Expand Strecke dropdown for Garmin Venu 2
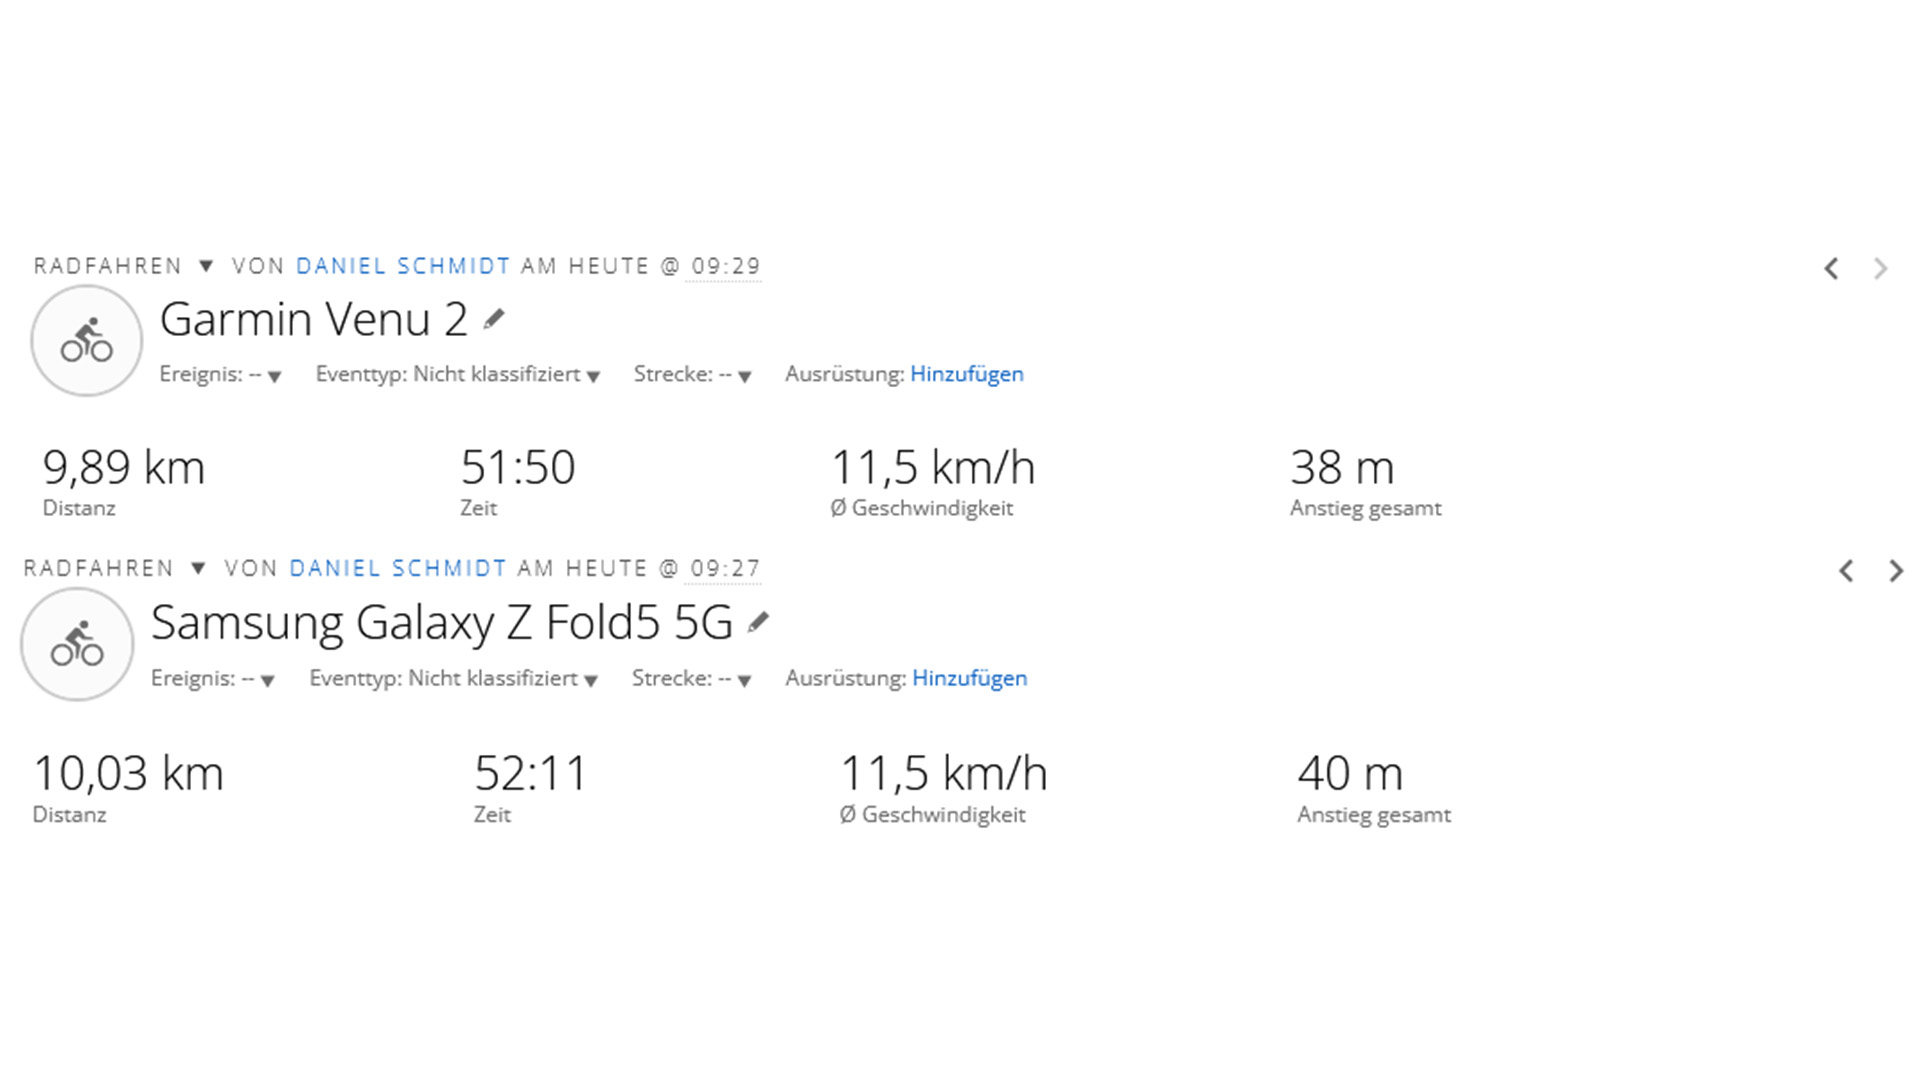 (744, 376)
